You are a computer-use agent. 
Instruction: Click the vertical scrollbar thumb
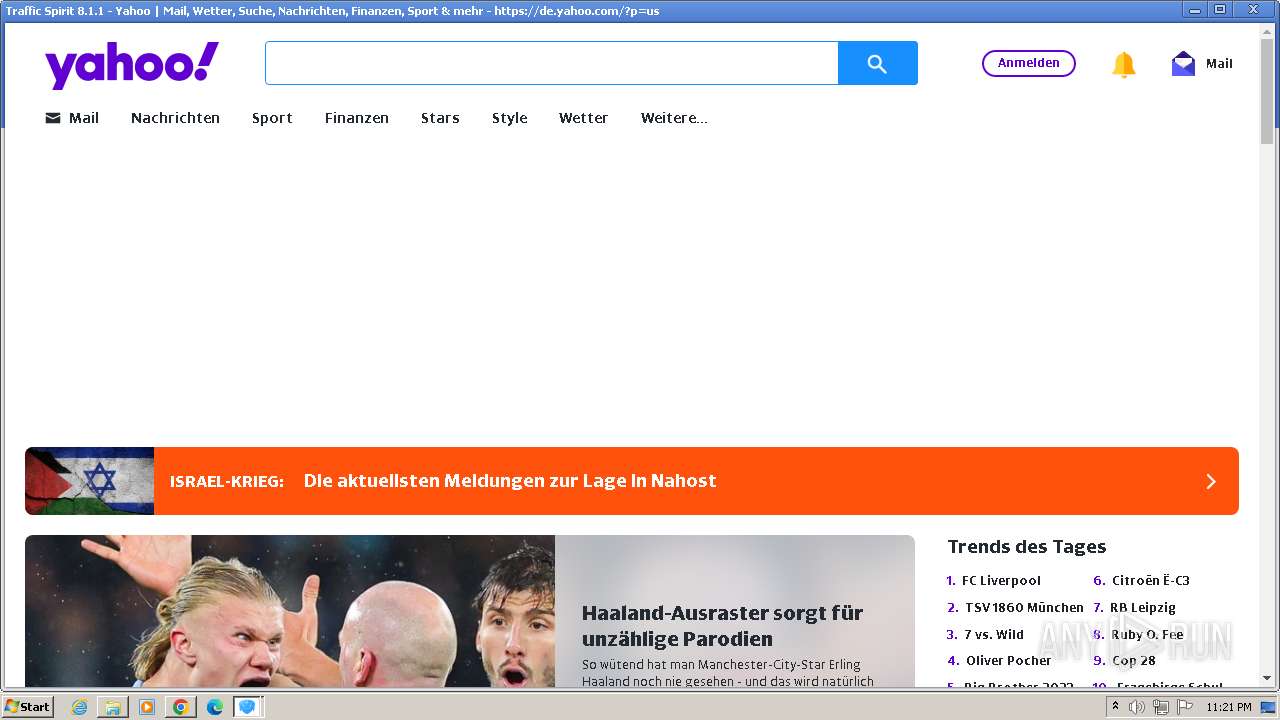tap(1268, 94)
